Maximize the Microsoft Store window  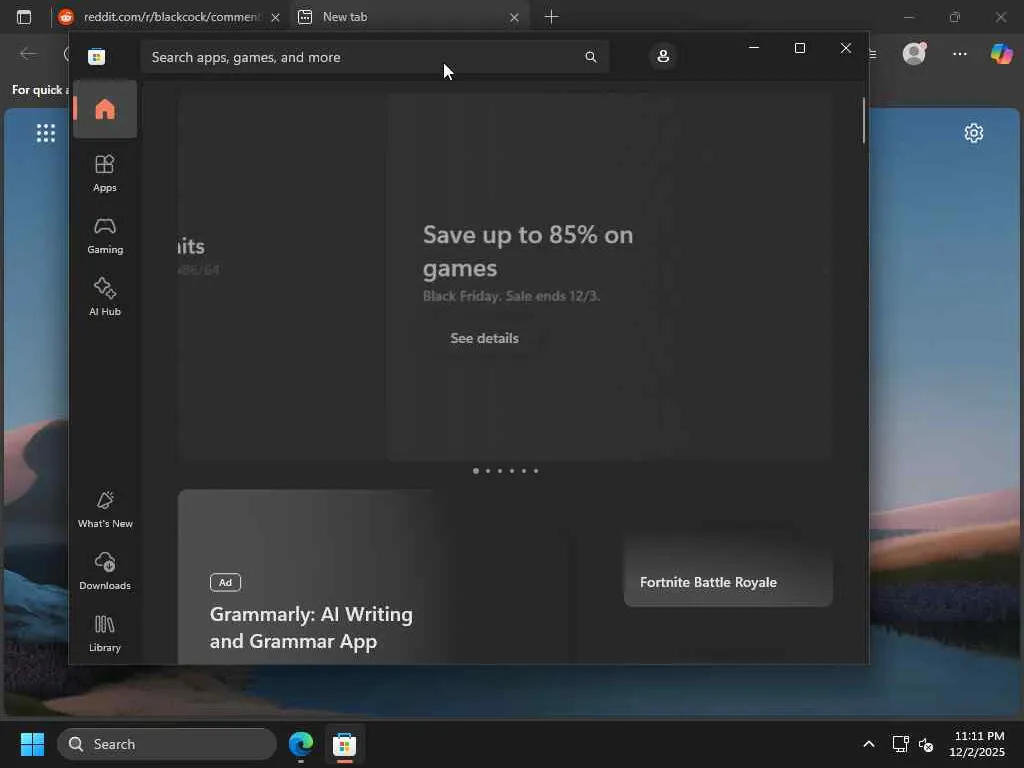[x=799, y=48]
